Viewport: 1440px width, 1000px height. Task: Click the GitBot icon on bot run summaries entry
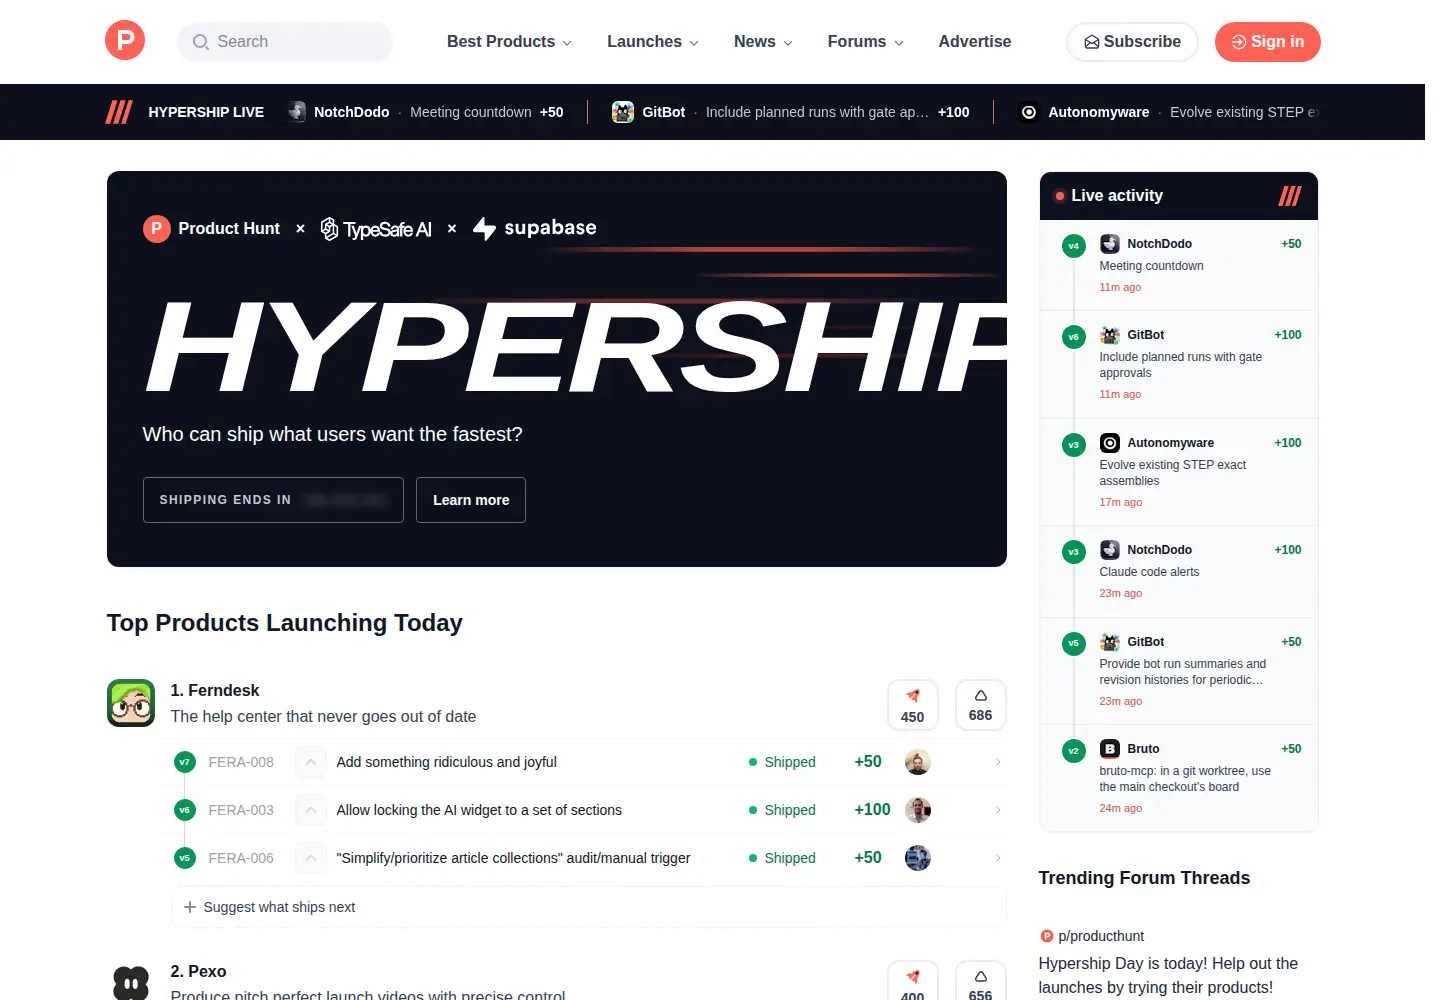1110,642
